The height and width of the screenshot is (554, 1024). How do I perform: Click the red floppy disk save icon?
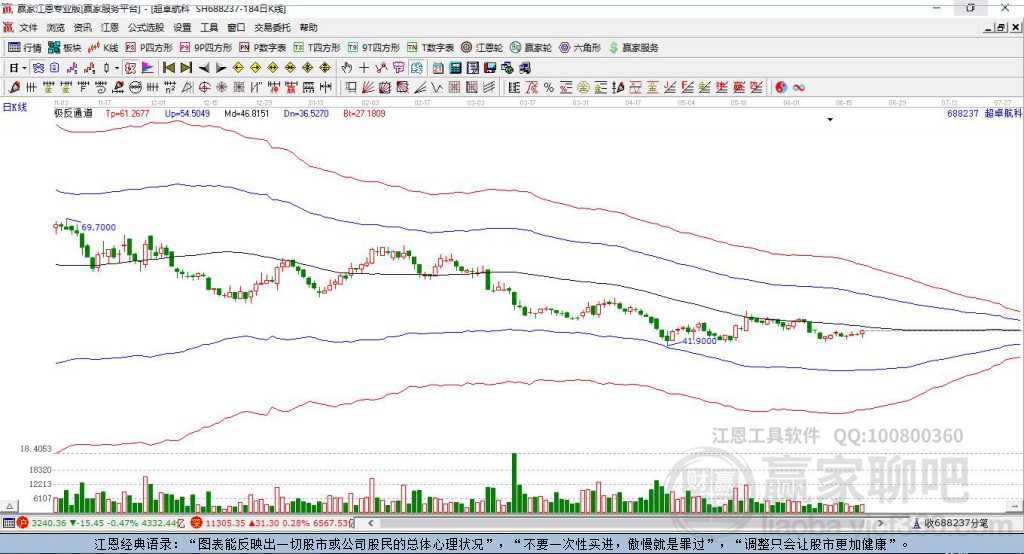pyautogui.click(x=490, y=68)
